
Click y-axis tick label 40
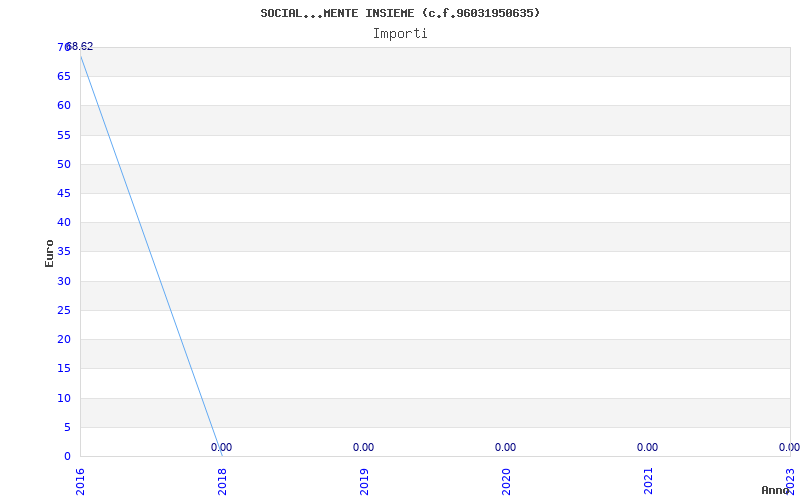pyautogui.click(x=64, y=222)
